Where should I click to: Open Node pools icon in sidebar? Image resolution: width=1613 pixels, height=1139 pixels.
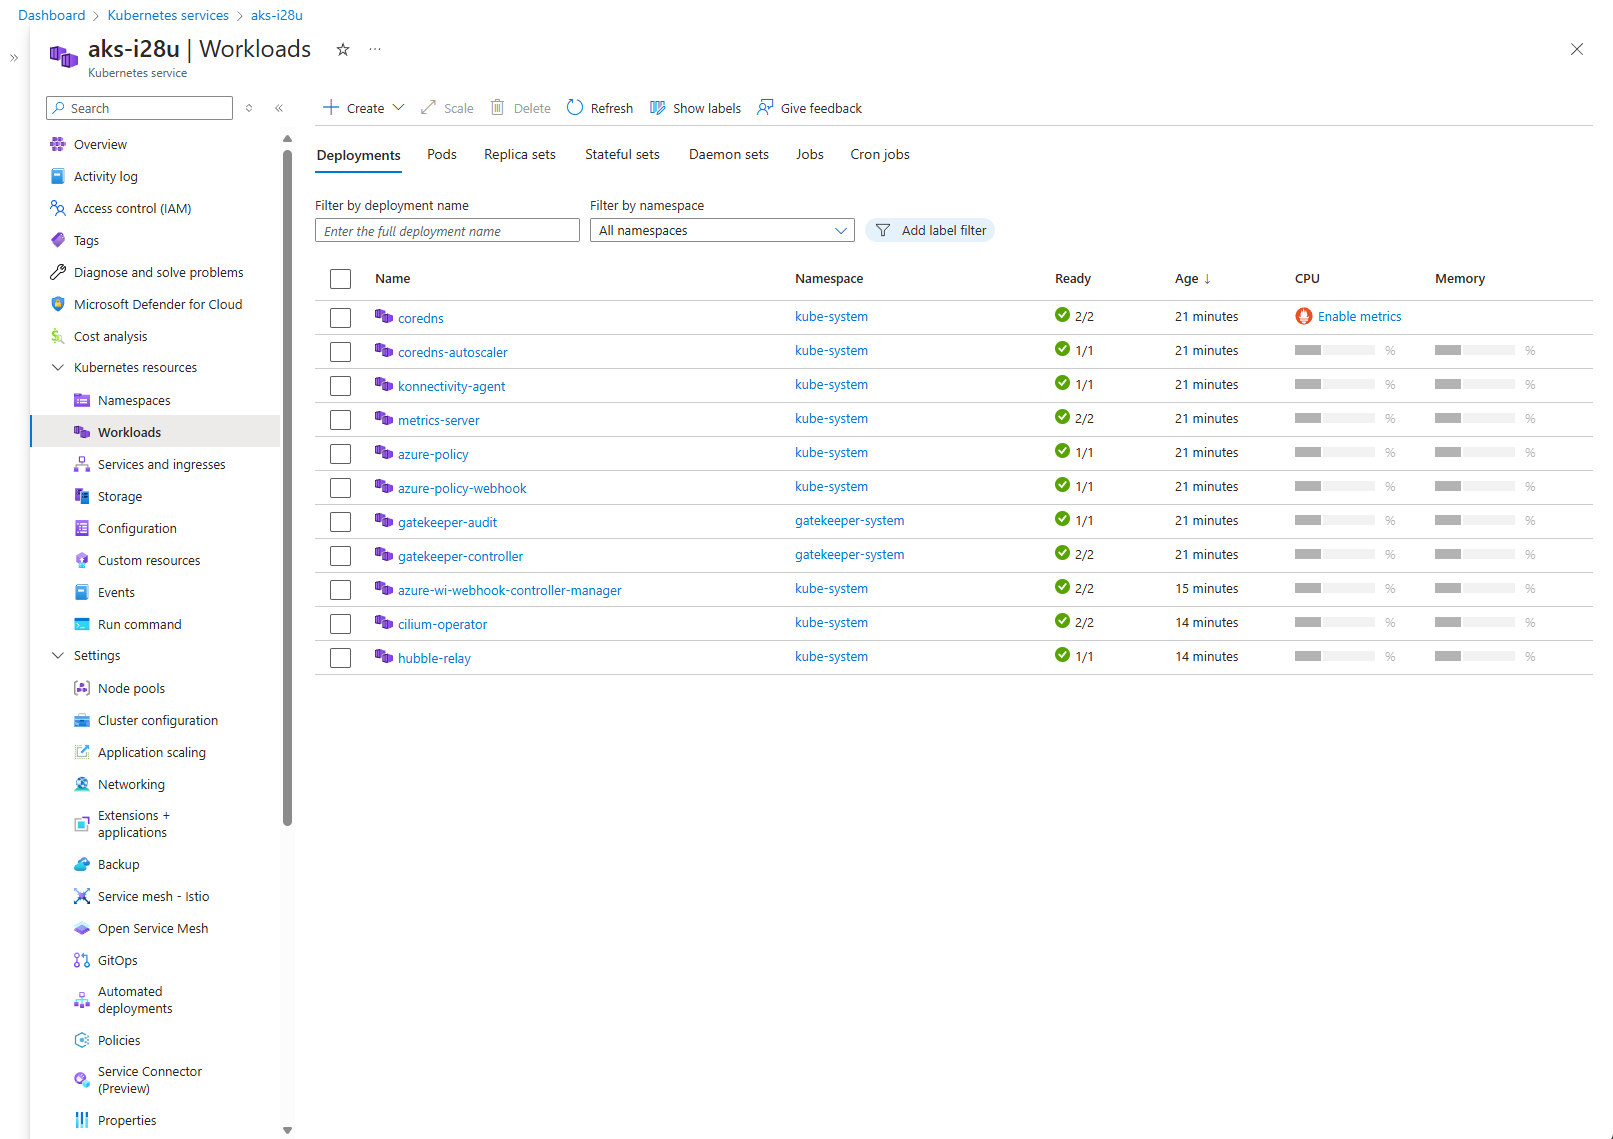click(x=82, y=688)
